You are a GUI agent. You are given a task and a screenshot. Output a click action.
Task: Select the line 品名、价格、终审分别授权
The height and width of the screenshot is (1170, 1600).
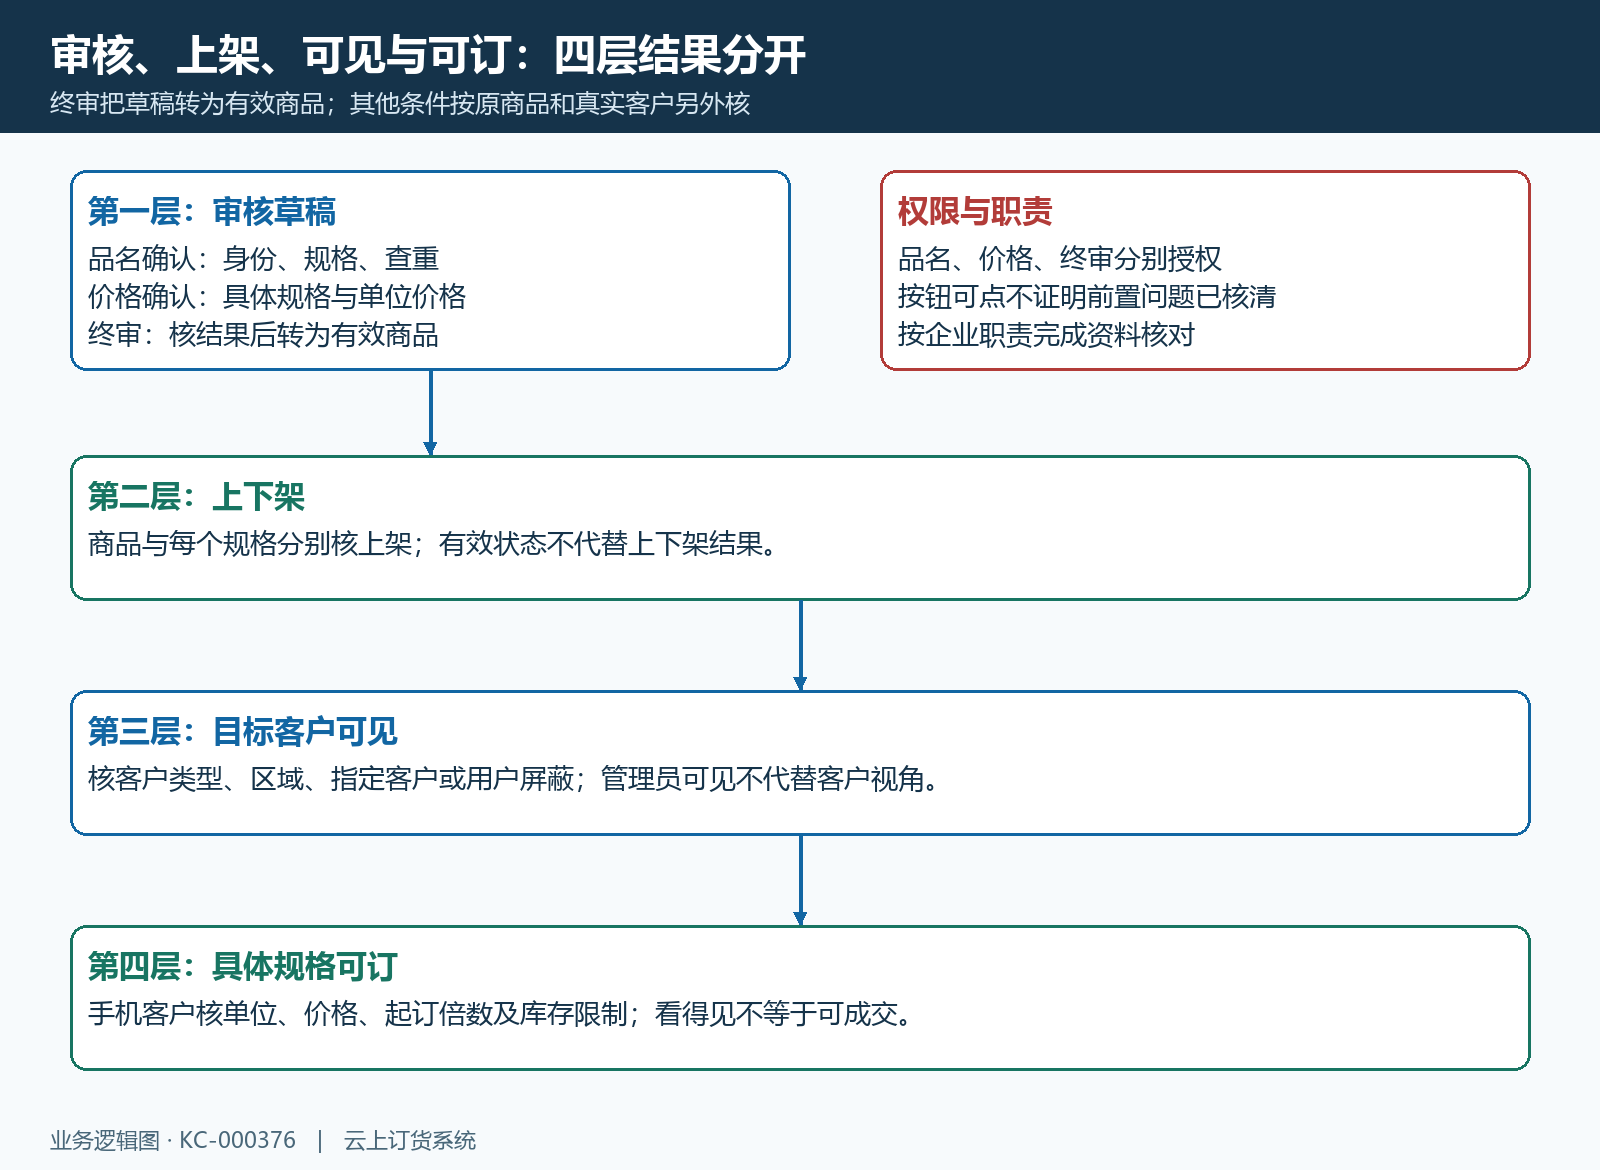pyautogui.click(x=1060, y=259)
